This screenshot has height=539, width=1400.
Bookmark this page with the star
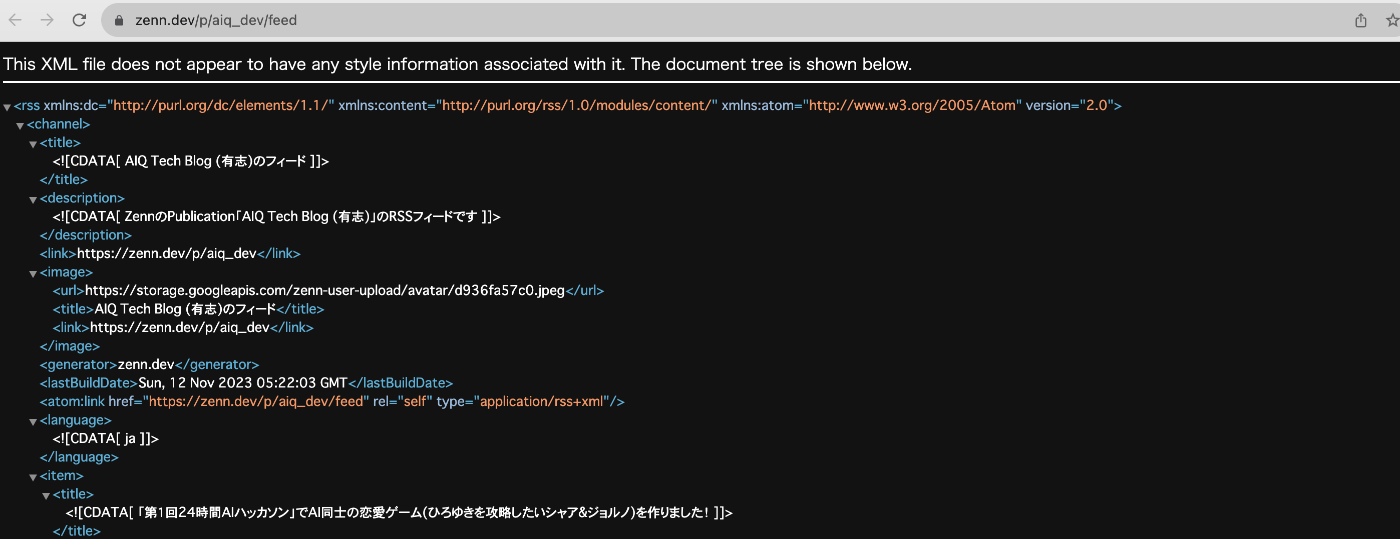[1391, 20]
